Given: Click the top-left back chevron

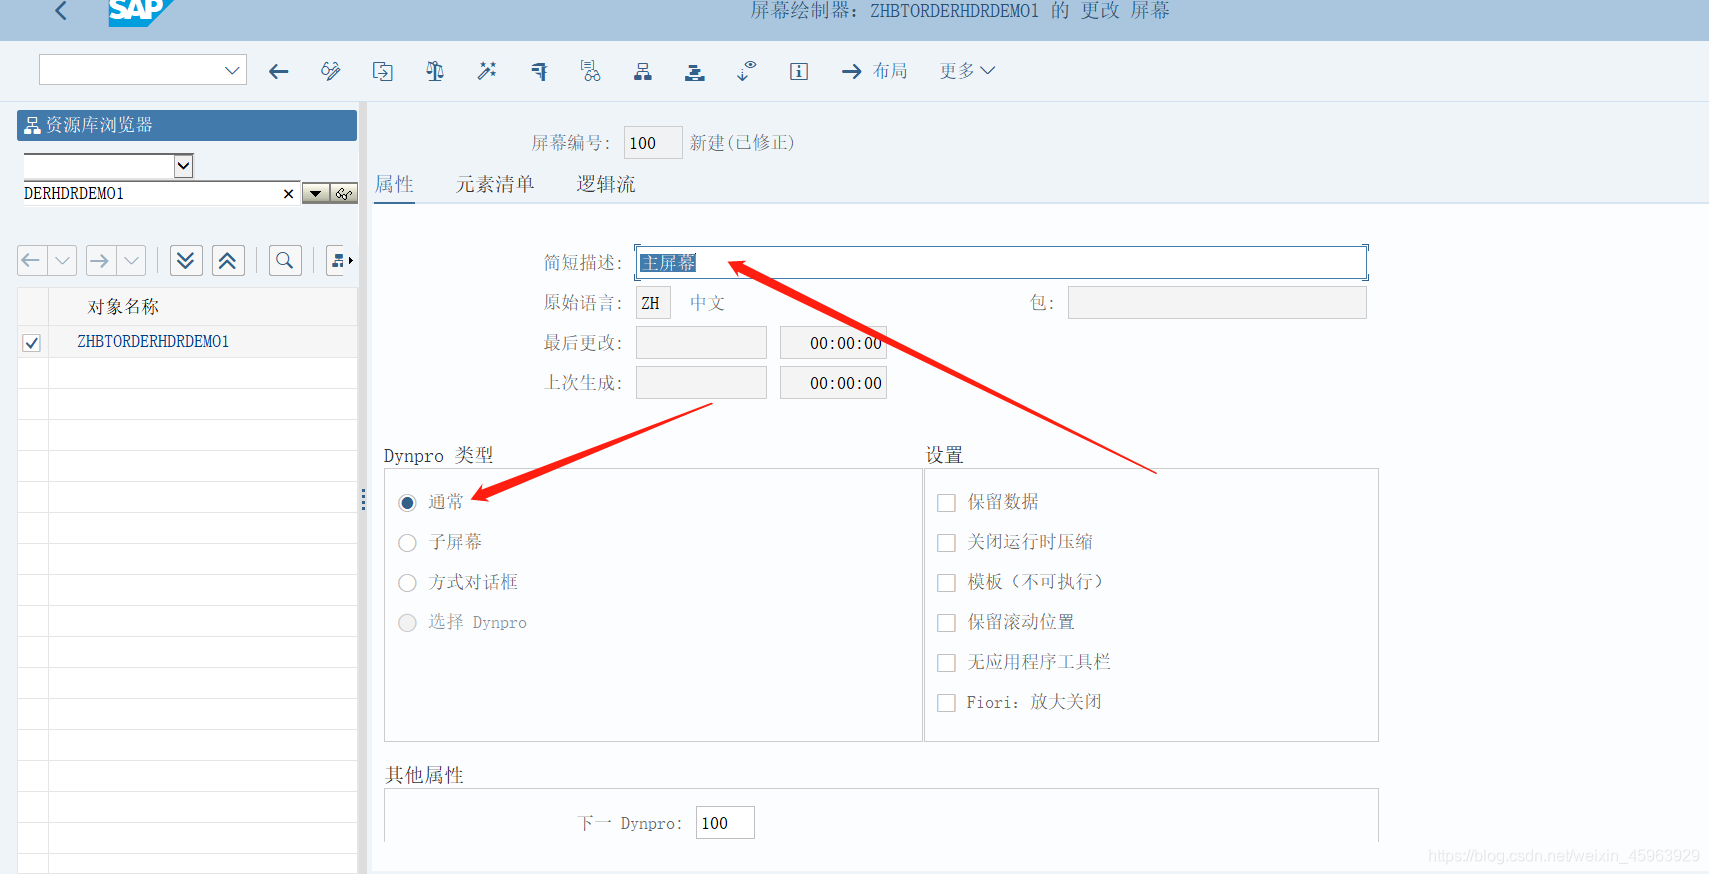Looking at the screenshot, I should click(x=61, y=11).
